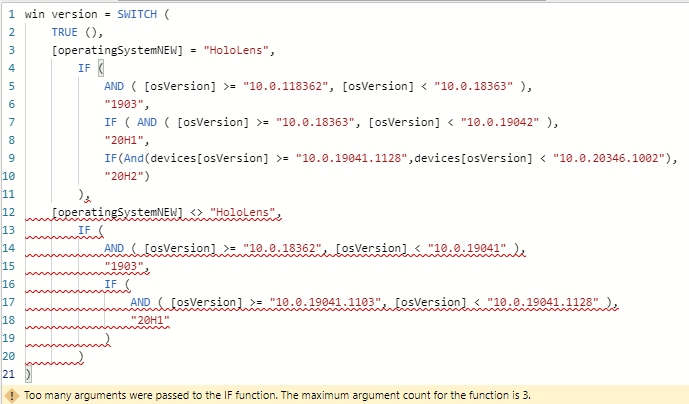Click the "1903" string on line 6

(124, 105)
